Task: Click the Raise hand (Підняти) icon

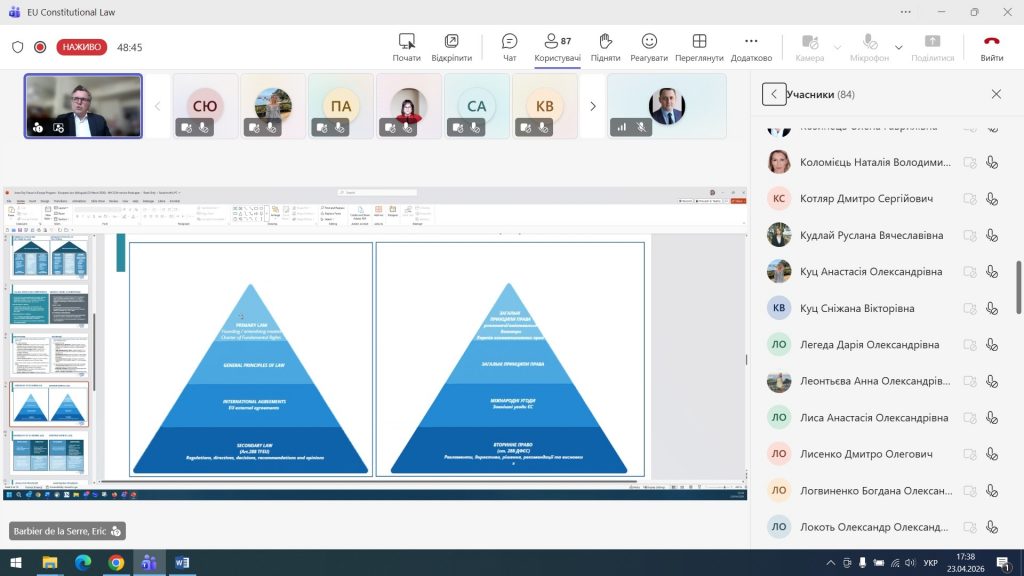Action: (605, 46)
